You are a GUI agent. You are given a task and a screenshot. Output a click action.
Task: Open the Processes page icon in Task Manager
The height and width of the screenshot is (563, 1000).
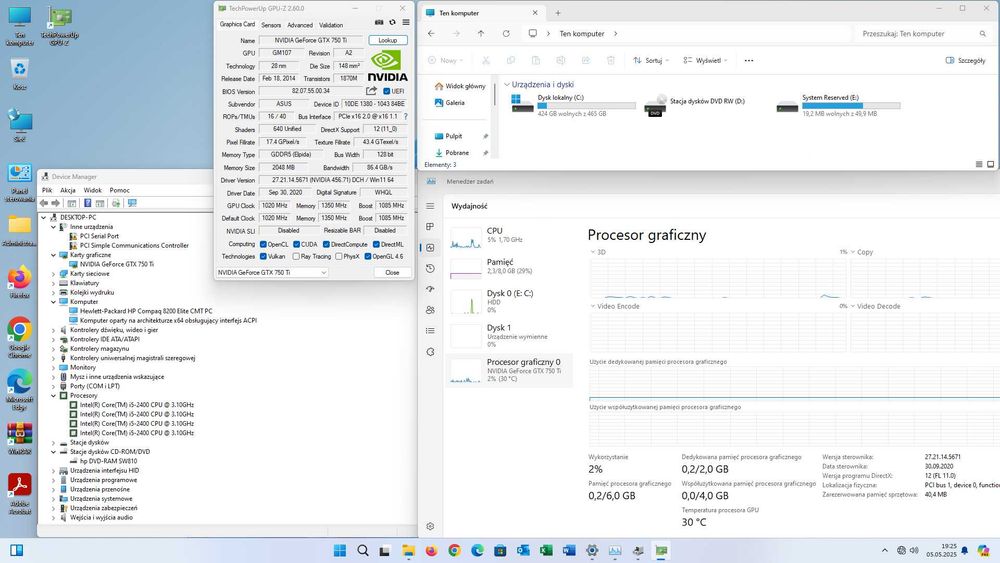(430, 226)
